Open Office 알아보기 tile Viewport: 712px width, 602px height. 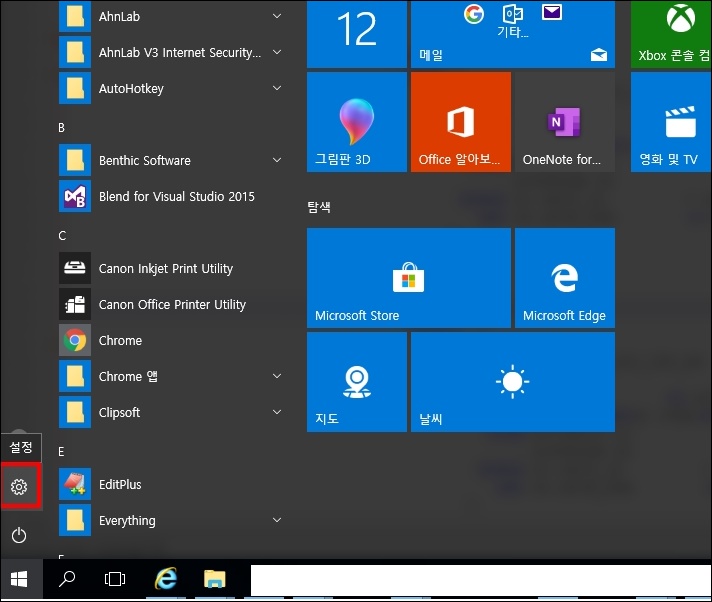coord(461,122)
